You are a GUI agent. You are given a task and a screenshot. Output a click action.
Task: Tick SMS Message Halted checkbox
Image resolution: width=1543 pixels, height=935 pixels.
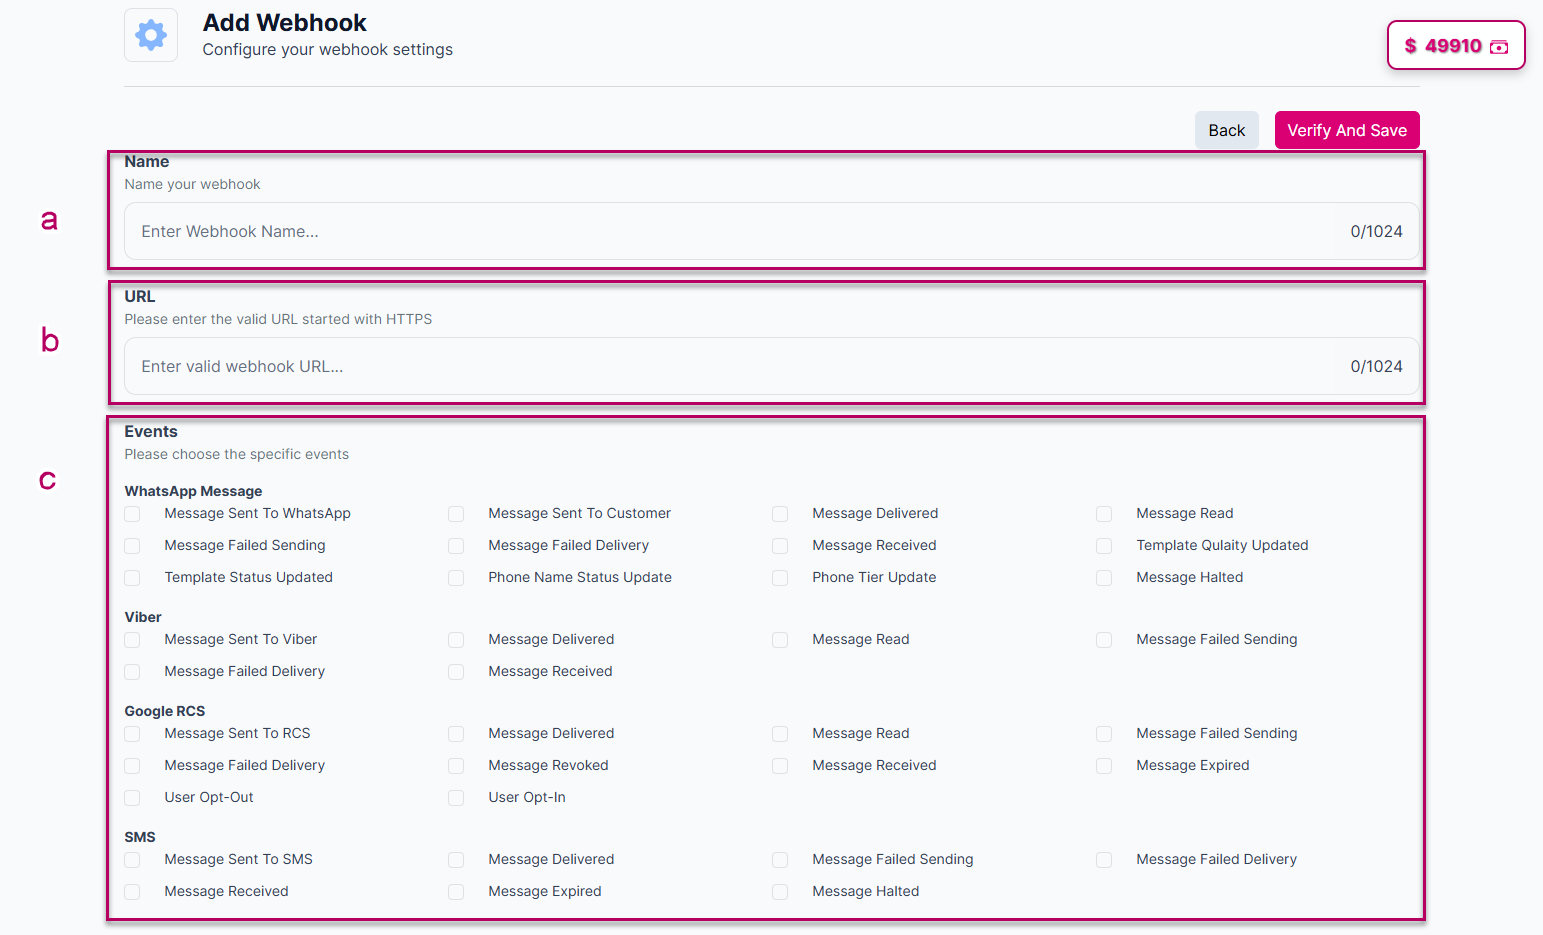coord(780,892)
